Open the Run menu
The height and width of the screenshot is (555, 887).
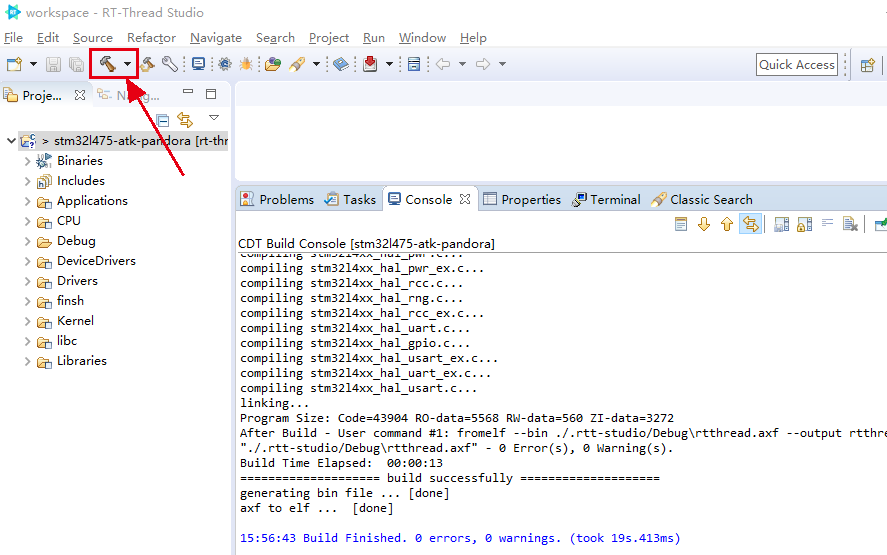pyautogui.click(x=373, y=38)
